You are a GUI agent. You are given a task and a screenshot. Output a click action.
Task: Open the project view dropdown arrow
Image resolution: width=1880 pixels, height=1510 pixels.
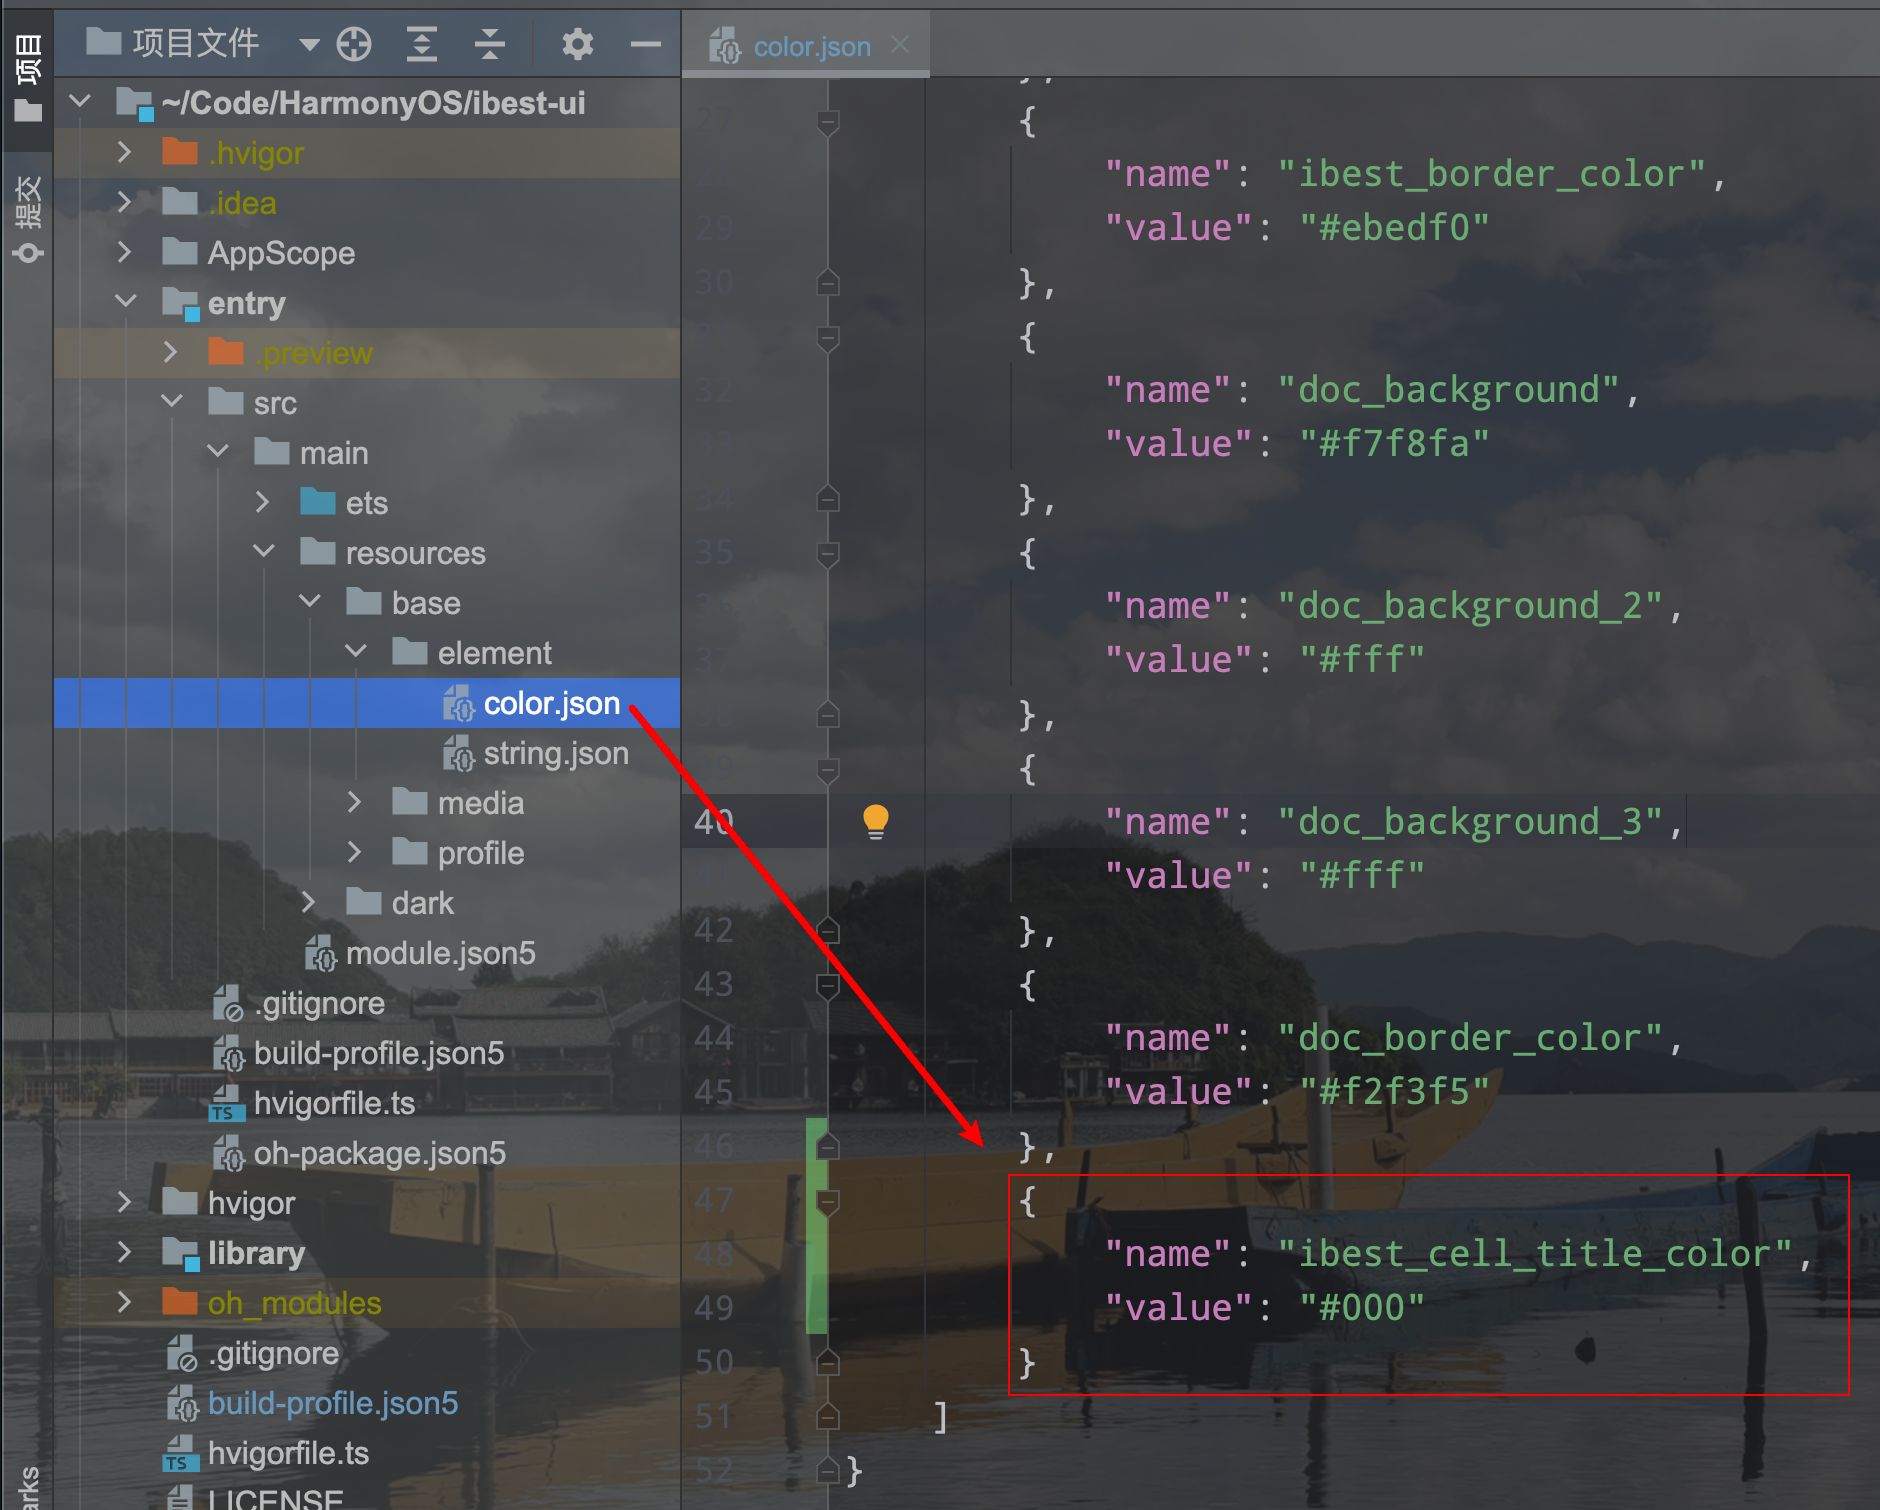(309, 44)
